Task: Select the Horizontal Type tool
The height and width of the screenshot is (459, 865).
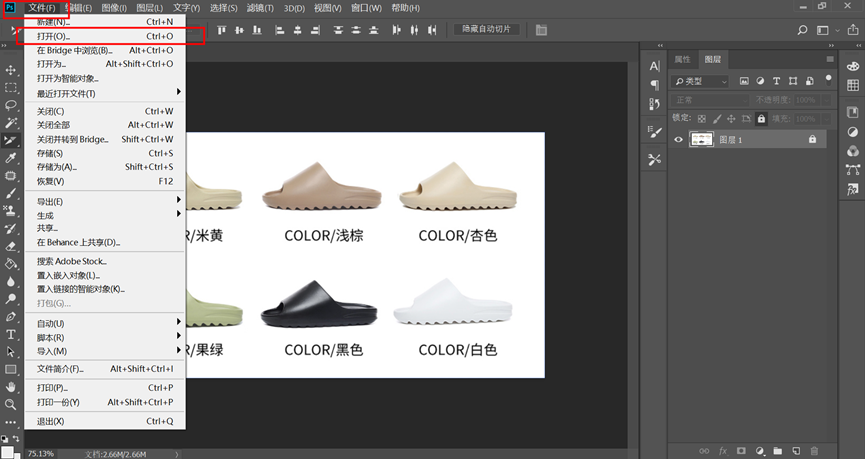Action: 11,334
